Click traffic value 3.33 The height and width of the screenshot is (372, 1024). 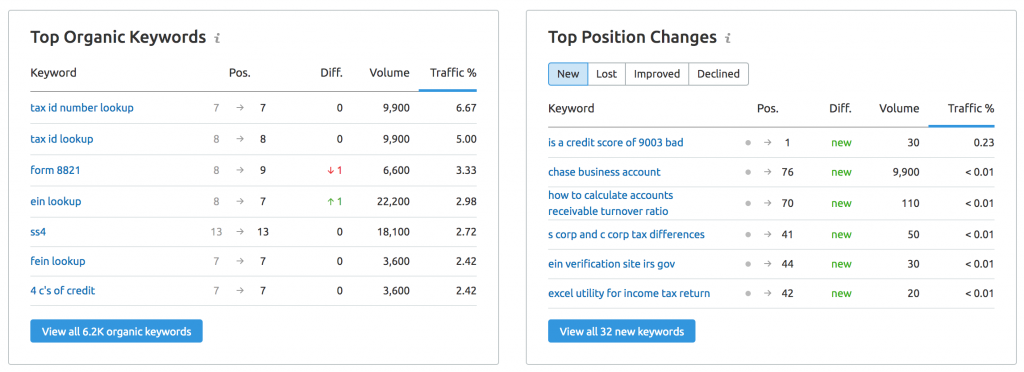point(466,170)
